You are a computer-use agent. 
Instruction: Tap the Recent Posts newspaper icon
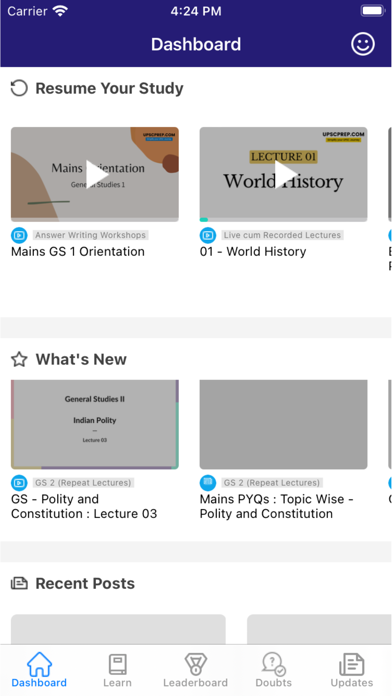[19, 583]
